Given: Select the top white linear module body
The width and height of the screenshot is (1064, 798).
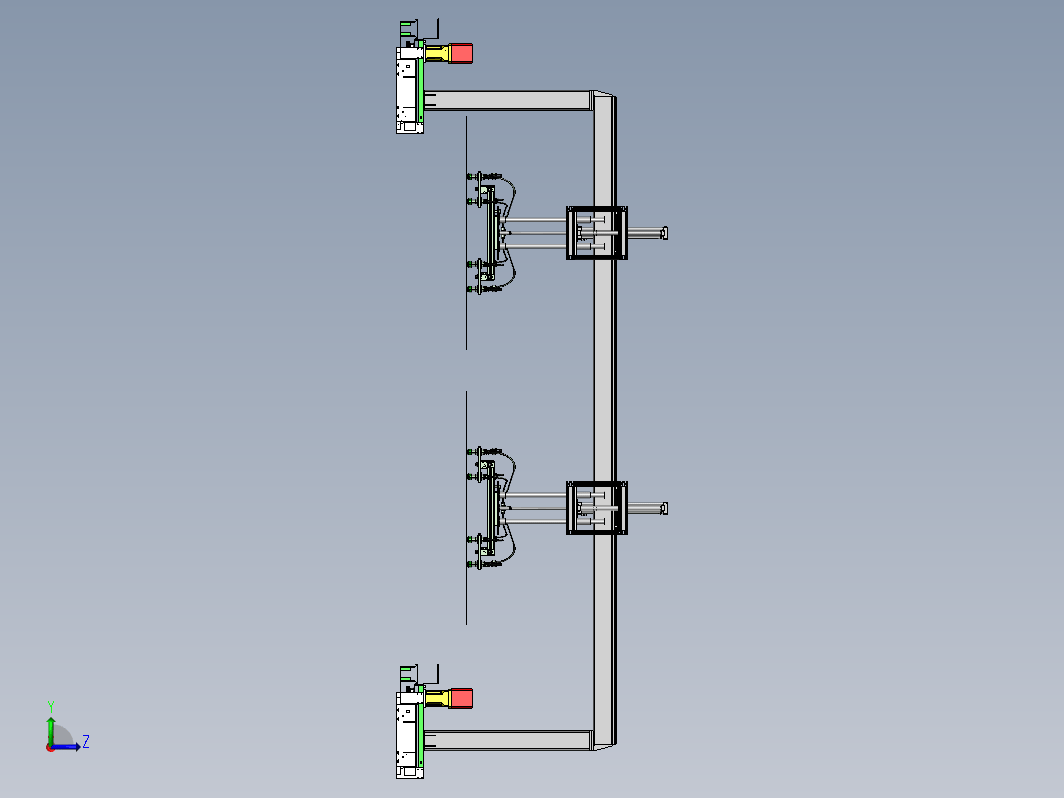Looking at the screenshot, I should click(x=407, y=90).
